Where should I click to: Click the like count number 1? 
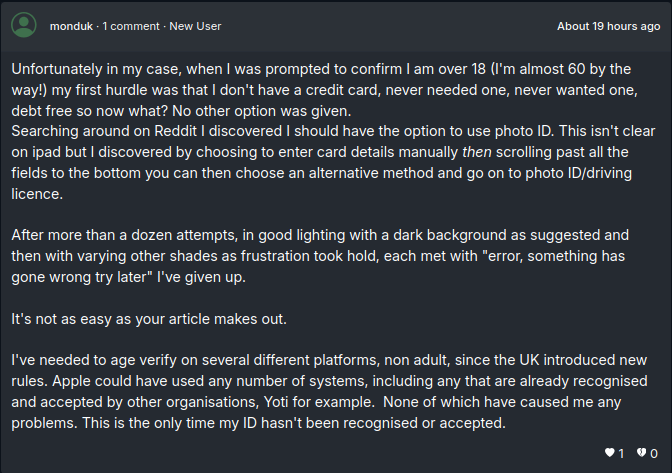[x=621, y=453]
